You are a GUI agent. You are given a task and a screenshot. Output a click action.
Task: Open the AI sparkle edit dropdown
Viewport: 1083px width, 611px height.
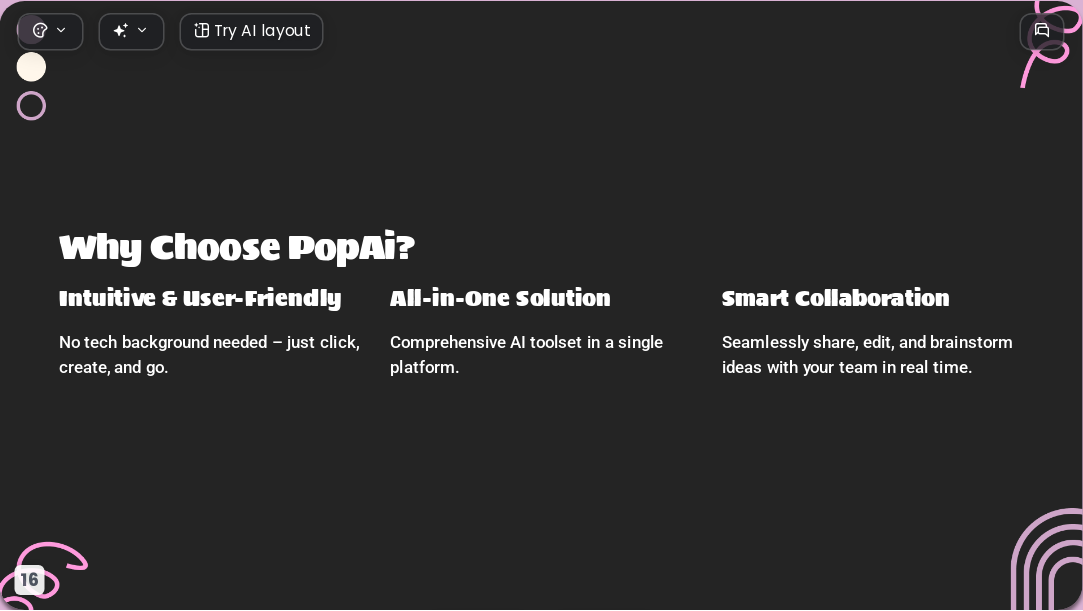[x=131, y=31]
